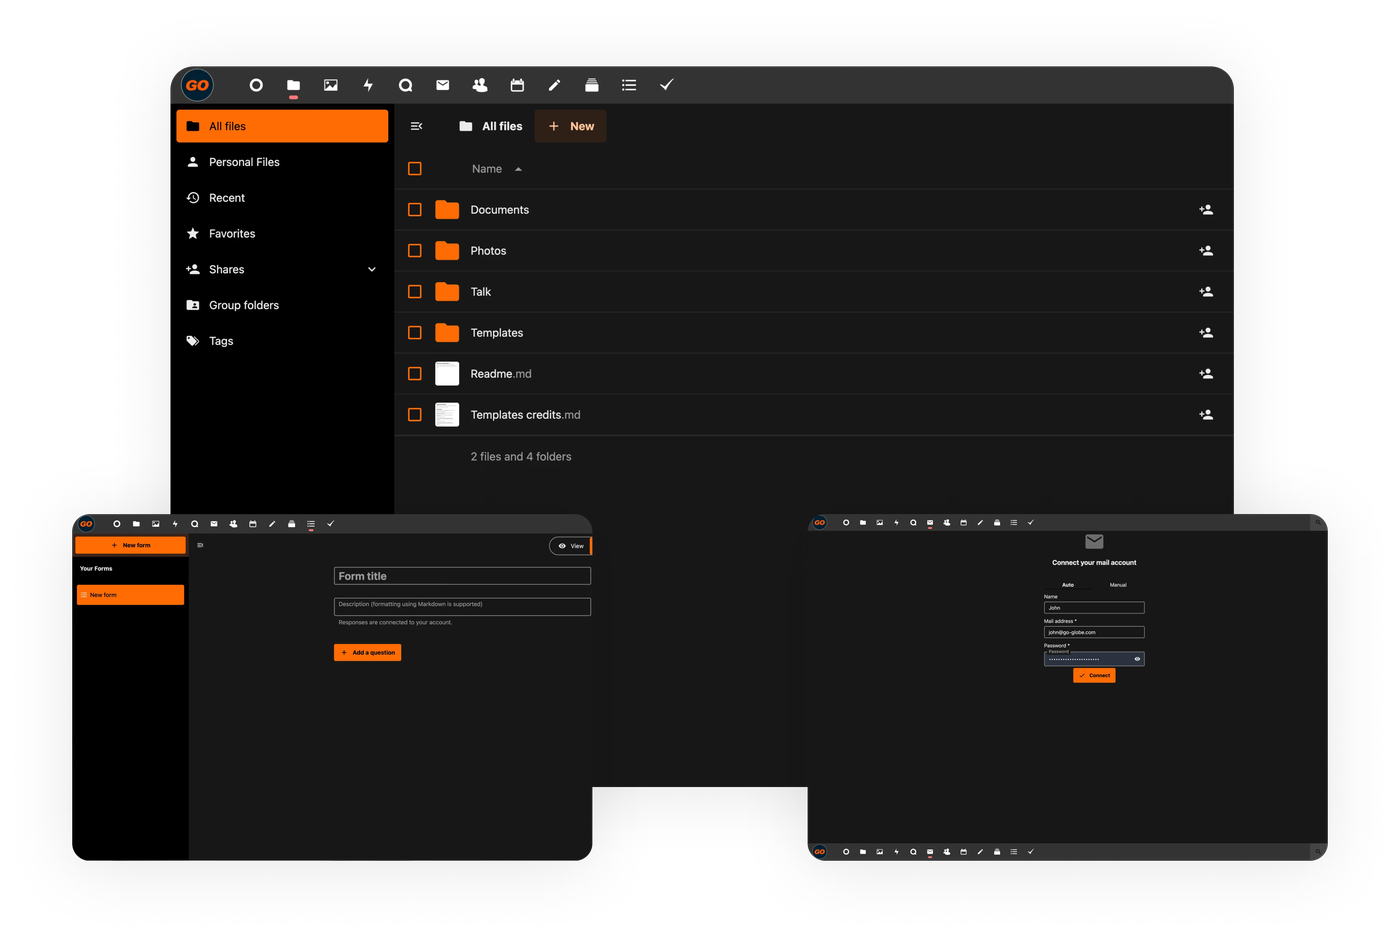
Task: Click the share icon for Documents folder
Action: (x=1206, y=210)
